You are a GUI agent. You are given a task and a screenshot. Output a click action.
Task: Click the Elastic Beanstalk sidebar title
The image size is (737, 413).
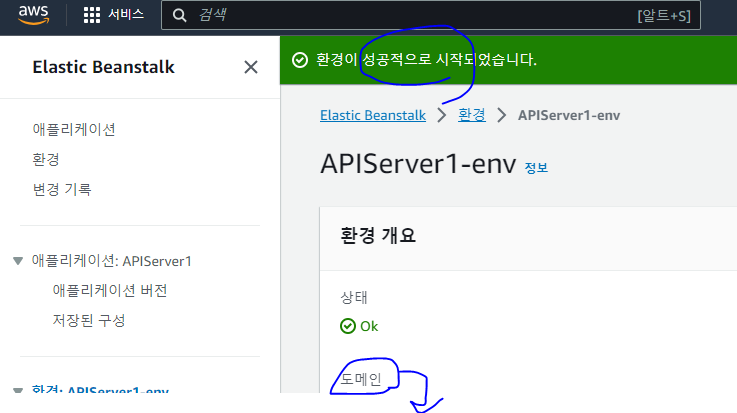coord(103,67)
